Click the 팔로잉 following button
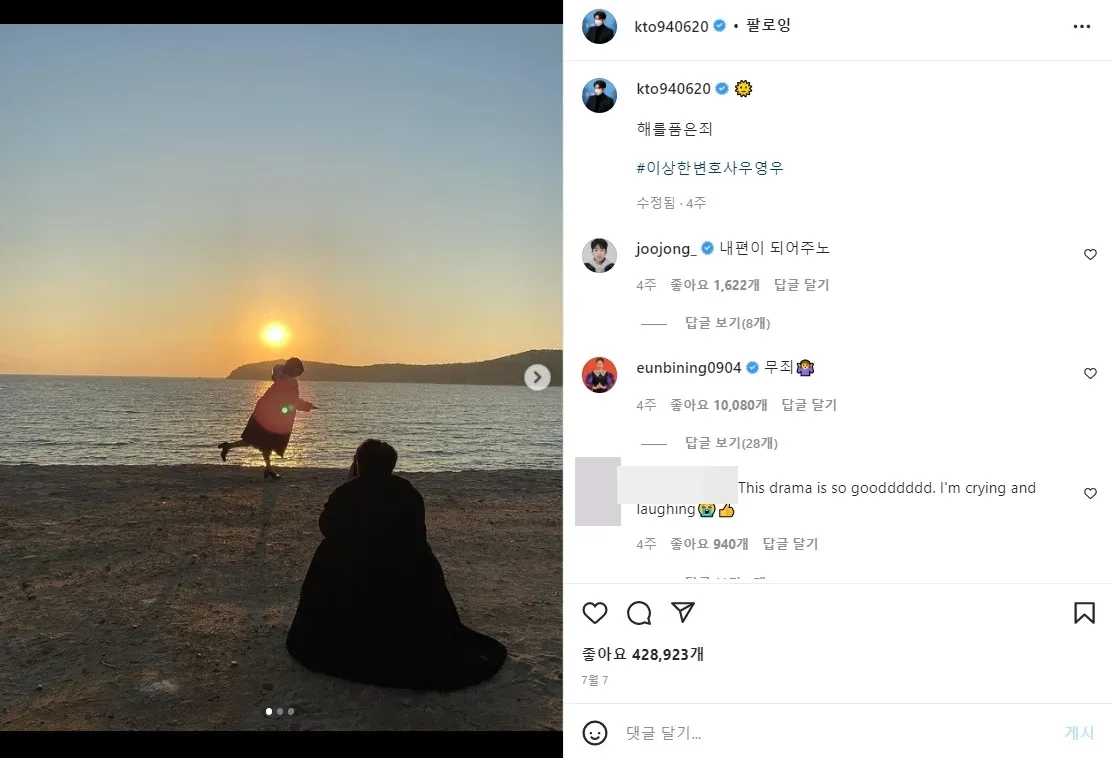Screen dimensions: 1112x758 [x=768, y=26]
